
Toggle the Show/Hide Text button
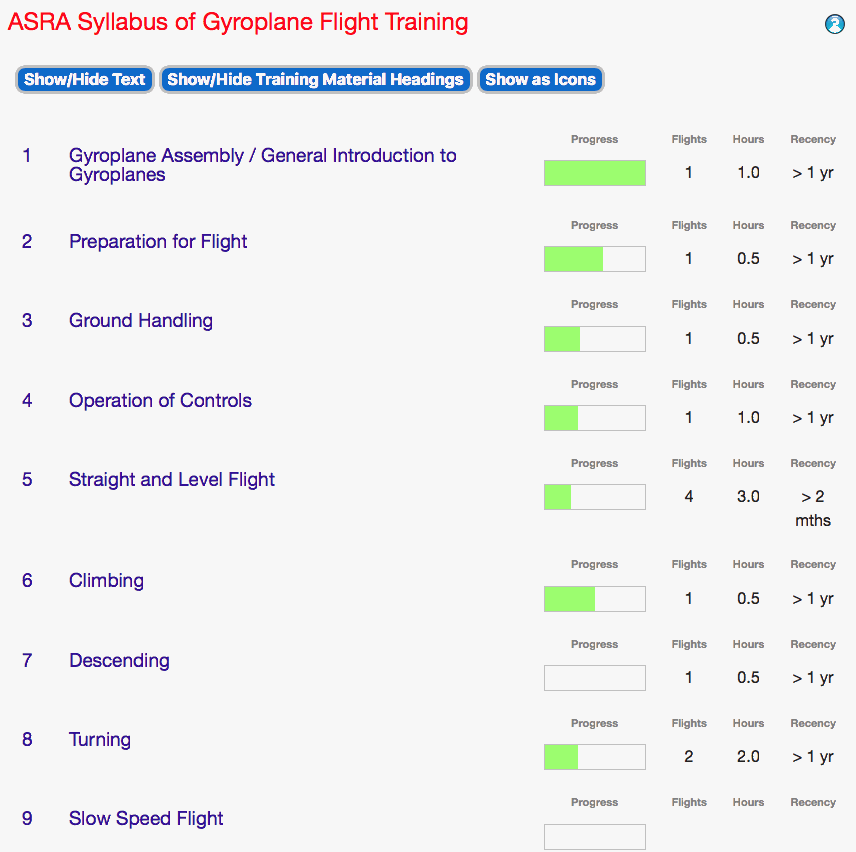click(x=85, y=80)
